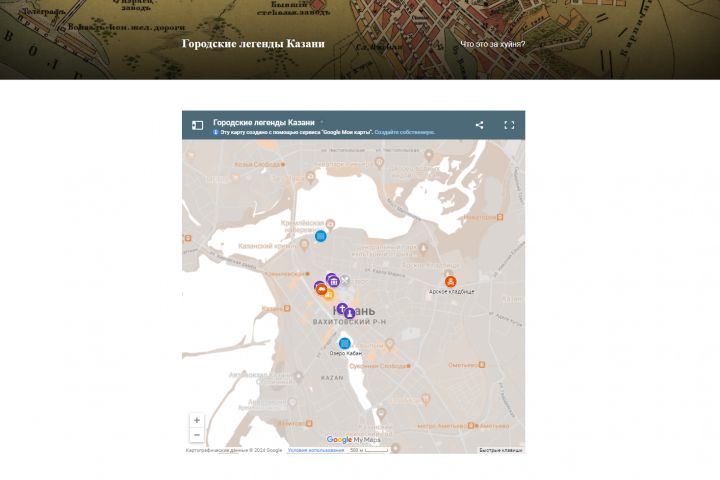
Task: Select orange marker at Арское кладбище
Action: point(450,281)
